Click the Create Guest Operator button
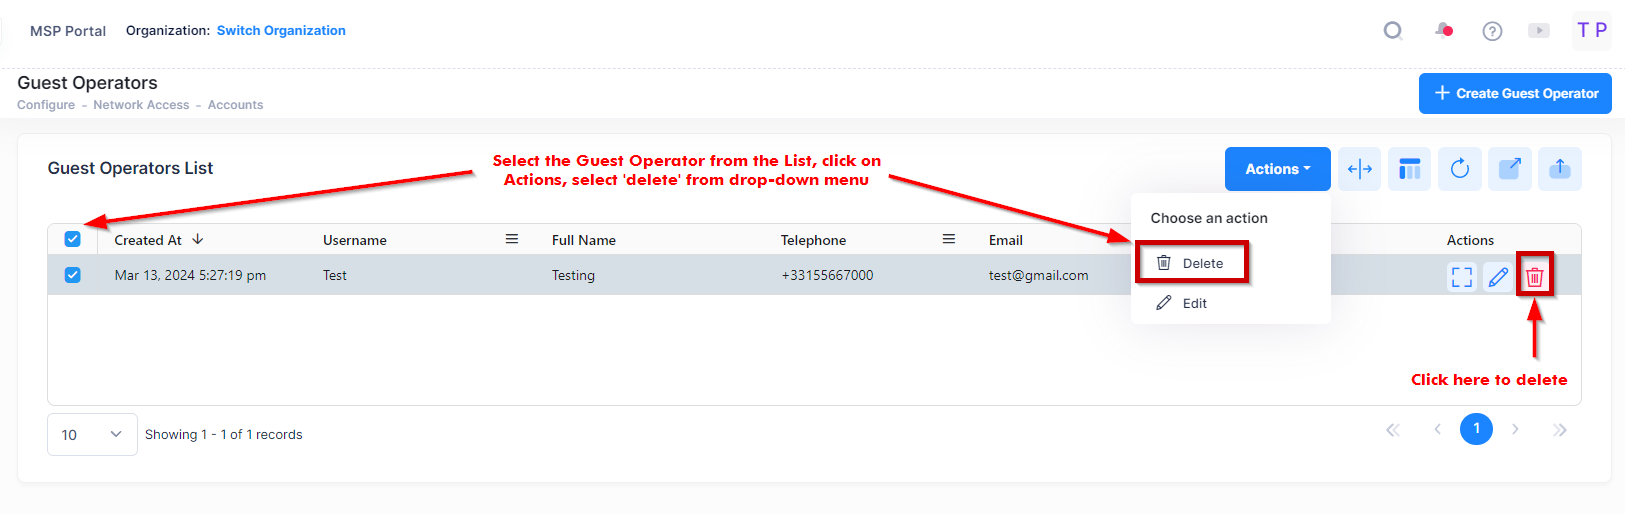The image size is (1625, 514). 1514,93
